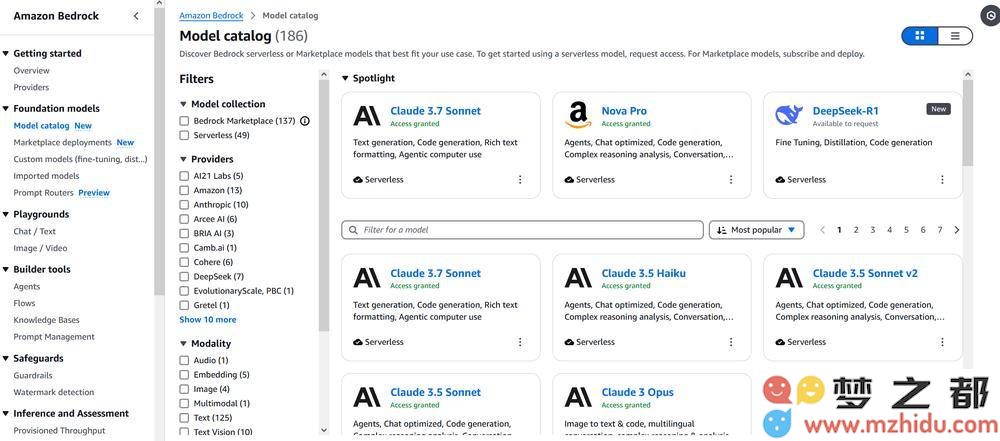The height and width of the screenshot is (441, 1000).
Task: Open Claude 3.5 Sonnet v2 options menu
Action: tap(942, 342)
